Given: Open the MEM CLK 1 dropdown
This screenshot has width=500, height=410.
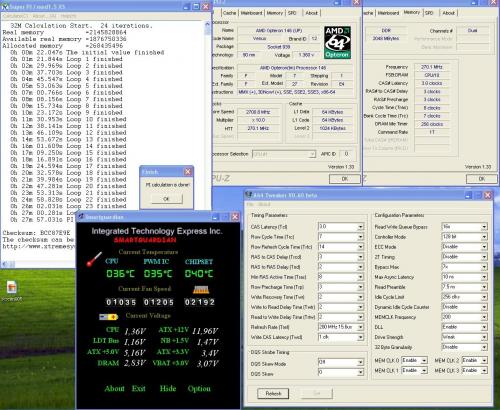Looking at the screenshot, I should click(424, 371).
